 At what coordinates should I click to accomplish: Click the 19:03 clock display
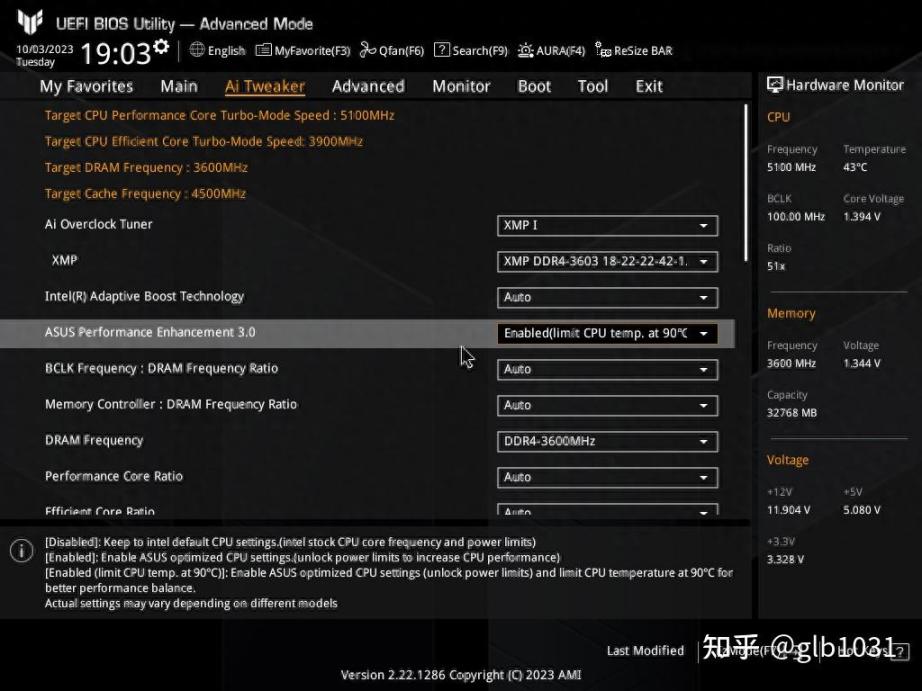tap(116, 53)
